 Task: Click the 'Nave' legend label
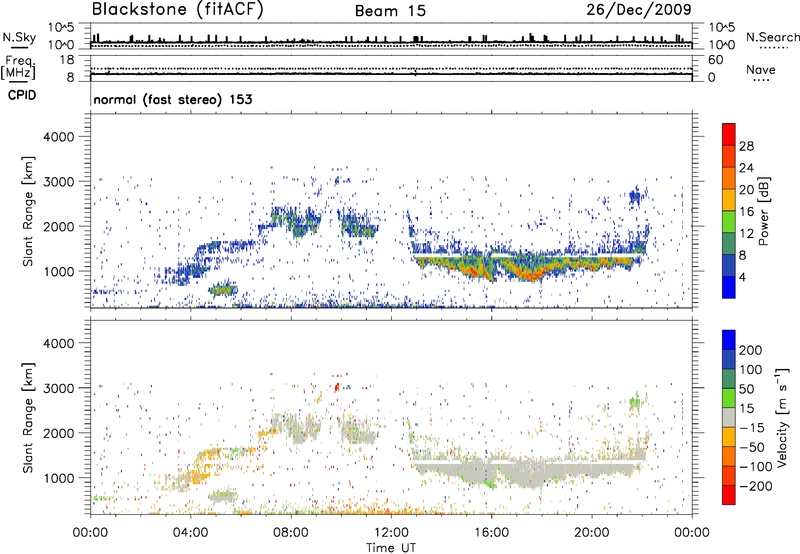click(x=761, y=69)
